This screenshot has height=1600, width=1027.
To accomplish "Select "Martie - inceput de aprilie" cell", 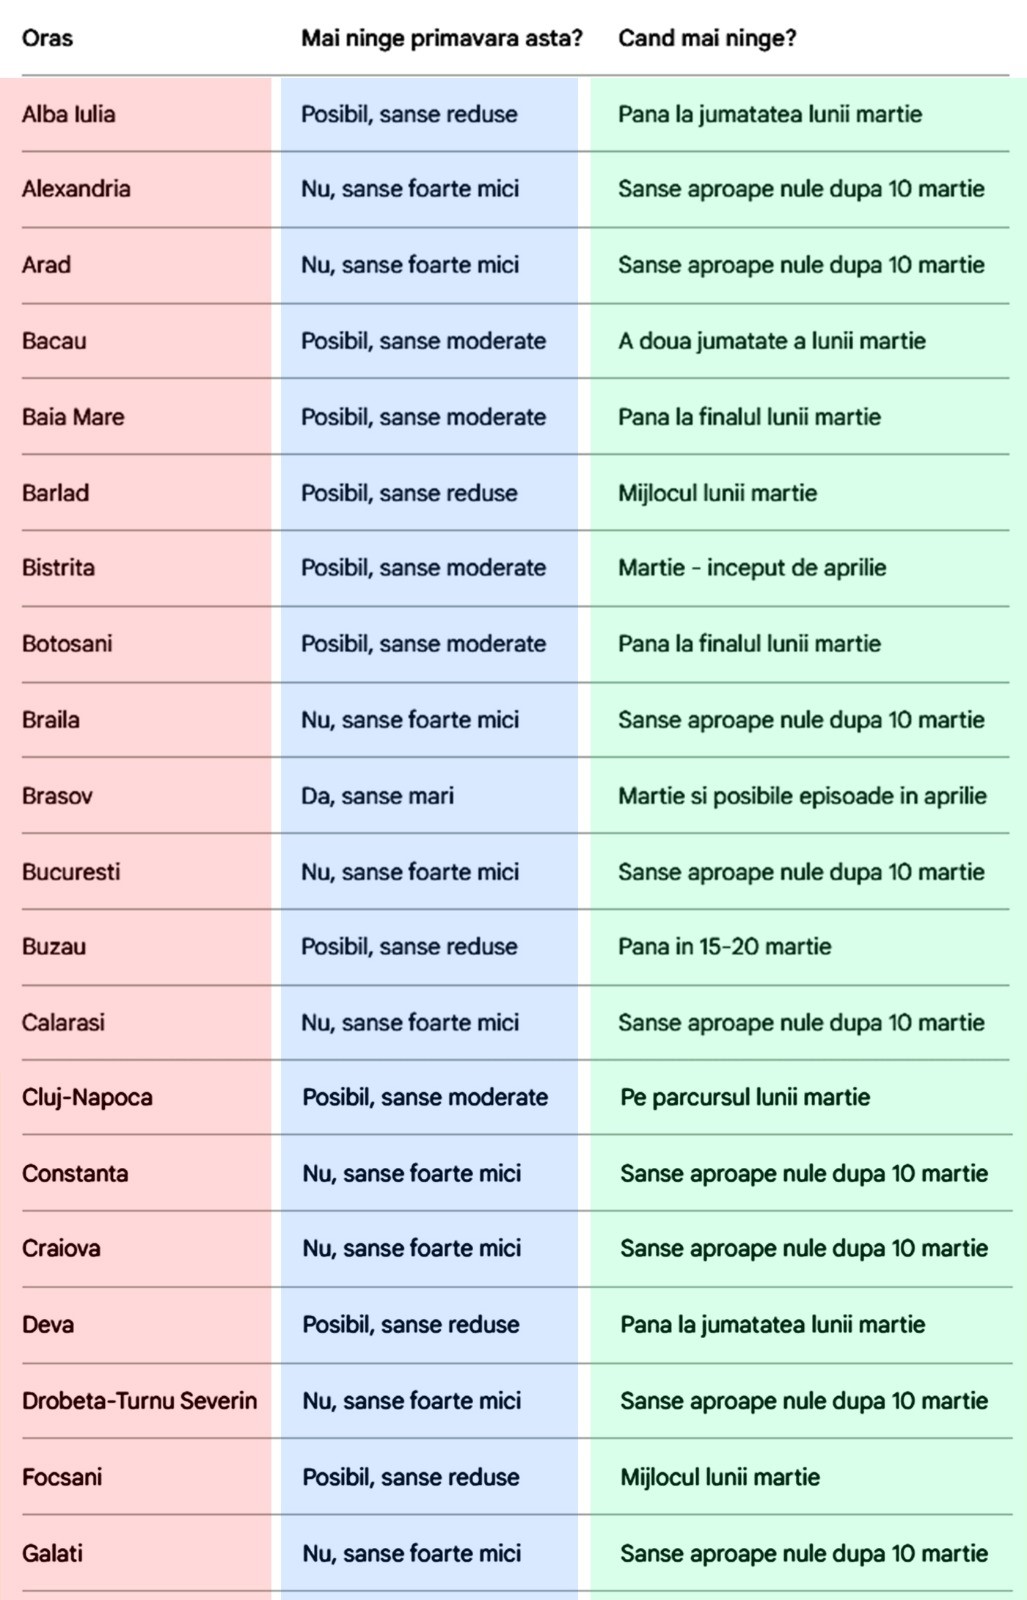I will point(752,568).
